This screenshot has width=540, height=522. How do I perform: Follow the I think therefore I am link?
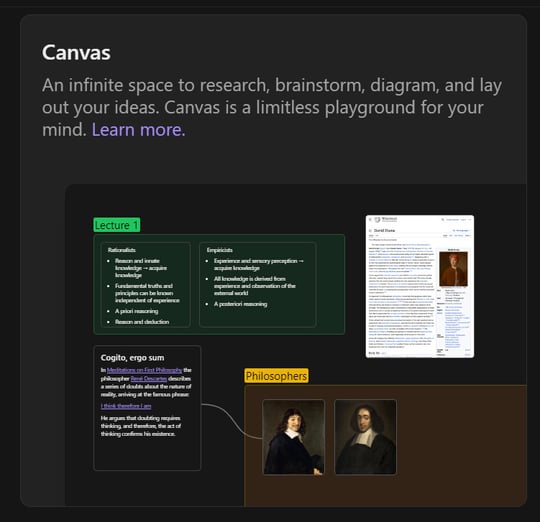pos(126,406)
